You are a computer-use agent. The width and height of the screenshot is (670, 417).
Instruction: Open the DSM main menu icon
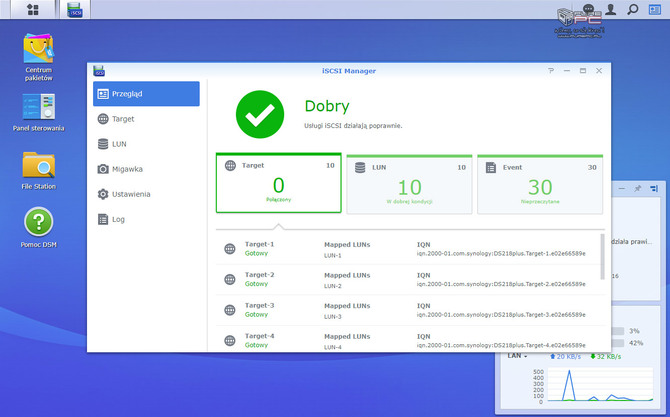click(x=33, y=9)
